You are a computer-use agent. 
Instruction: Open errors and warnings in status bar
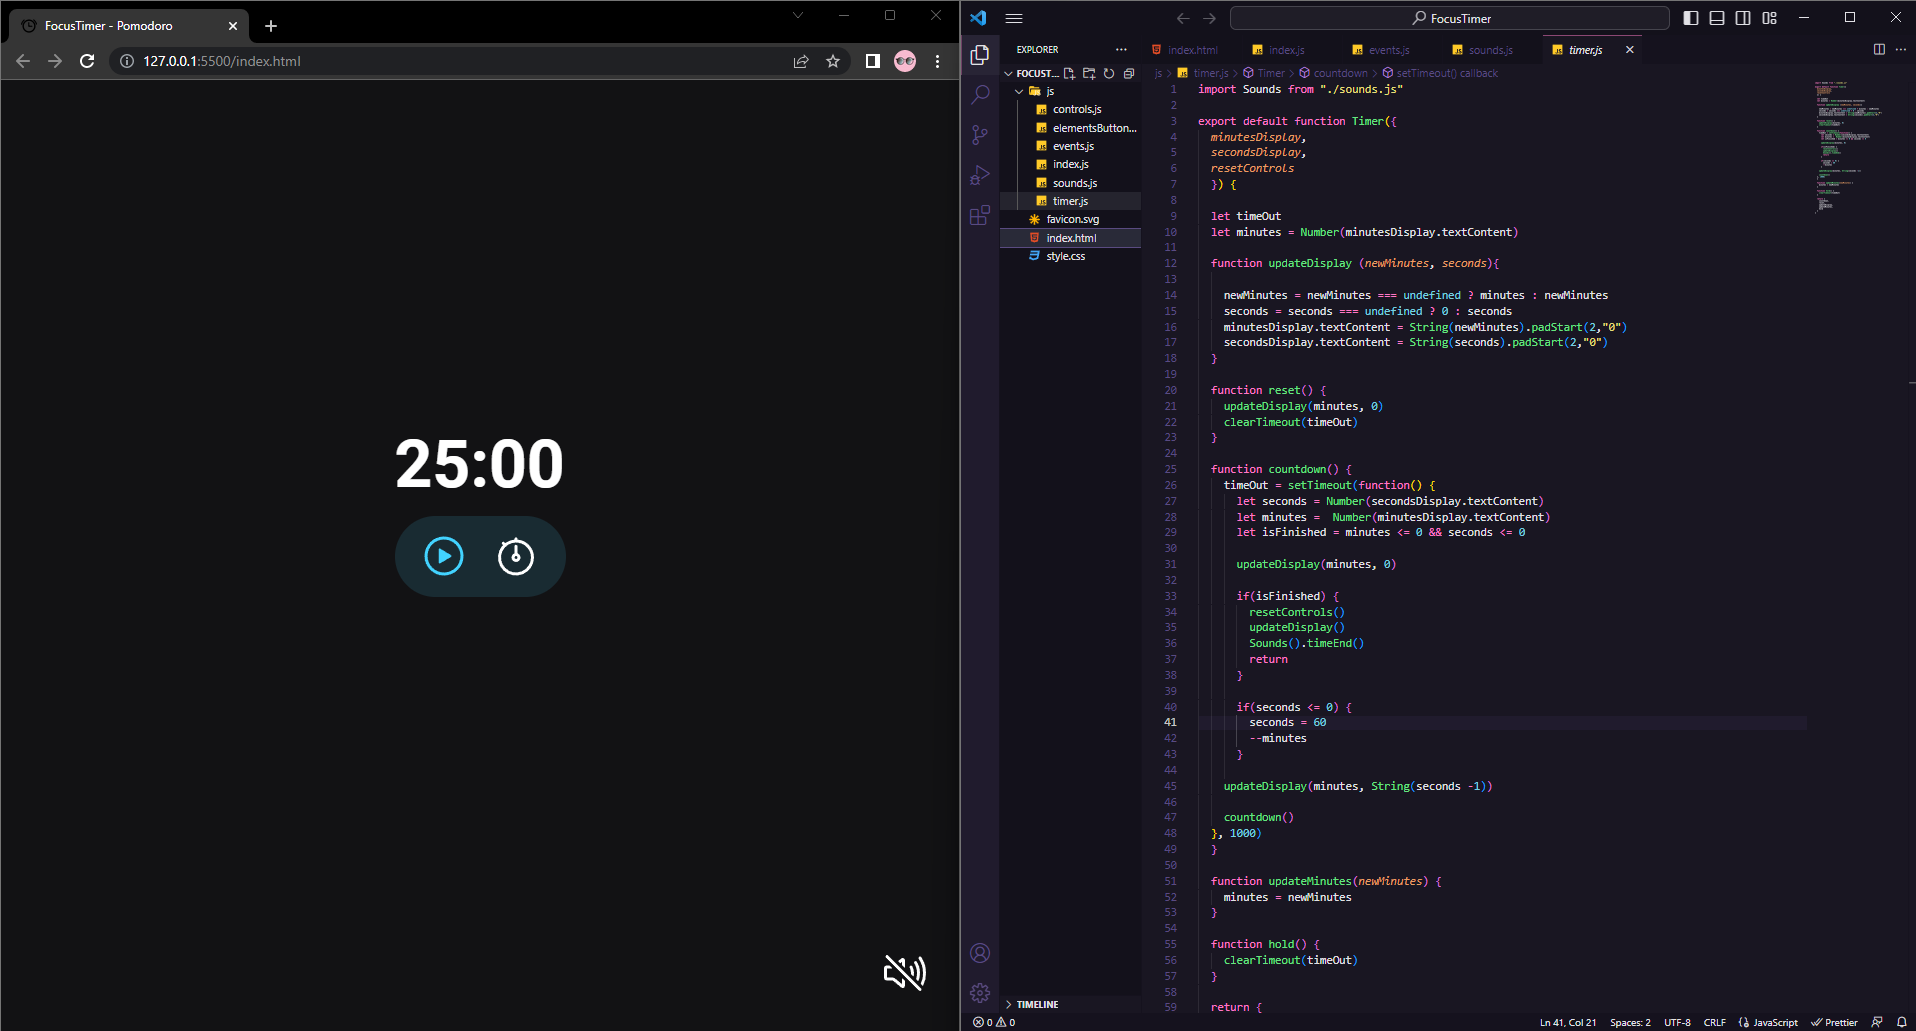pyautogui.click(x=995, y=1022)
